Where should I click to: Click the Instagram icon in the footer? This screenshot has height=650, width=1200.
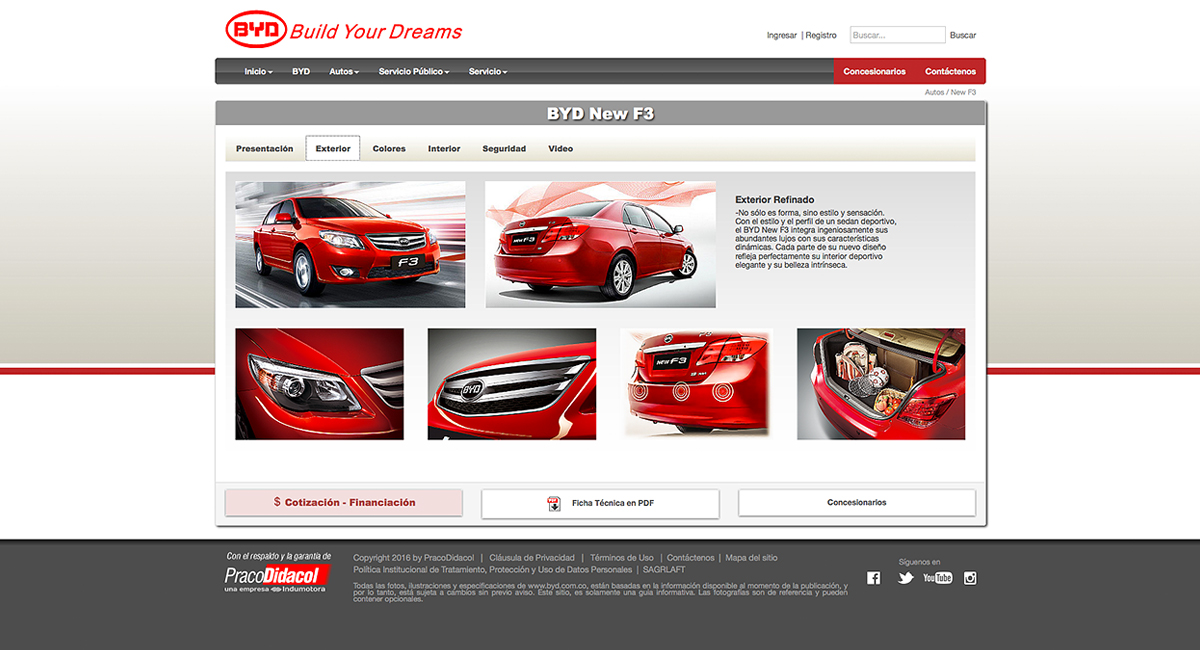point(970,577)
